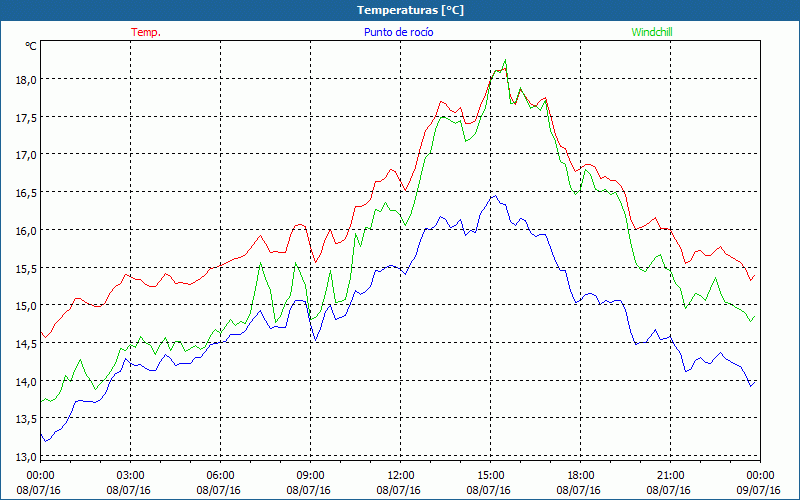Click the °C axis unit label

point(31,46)
